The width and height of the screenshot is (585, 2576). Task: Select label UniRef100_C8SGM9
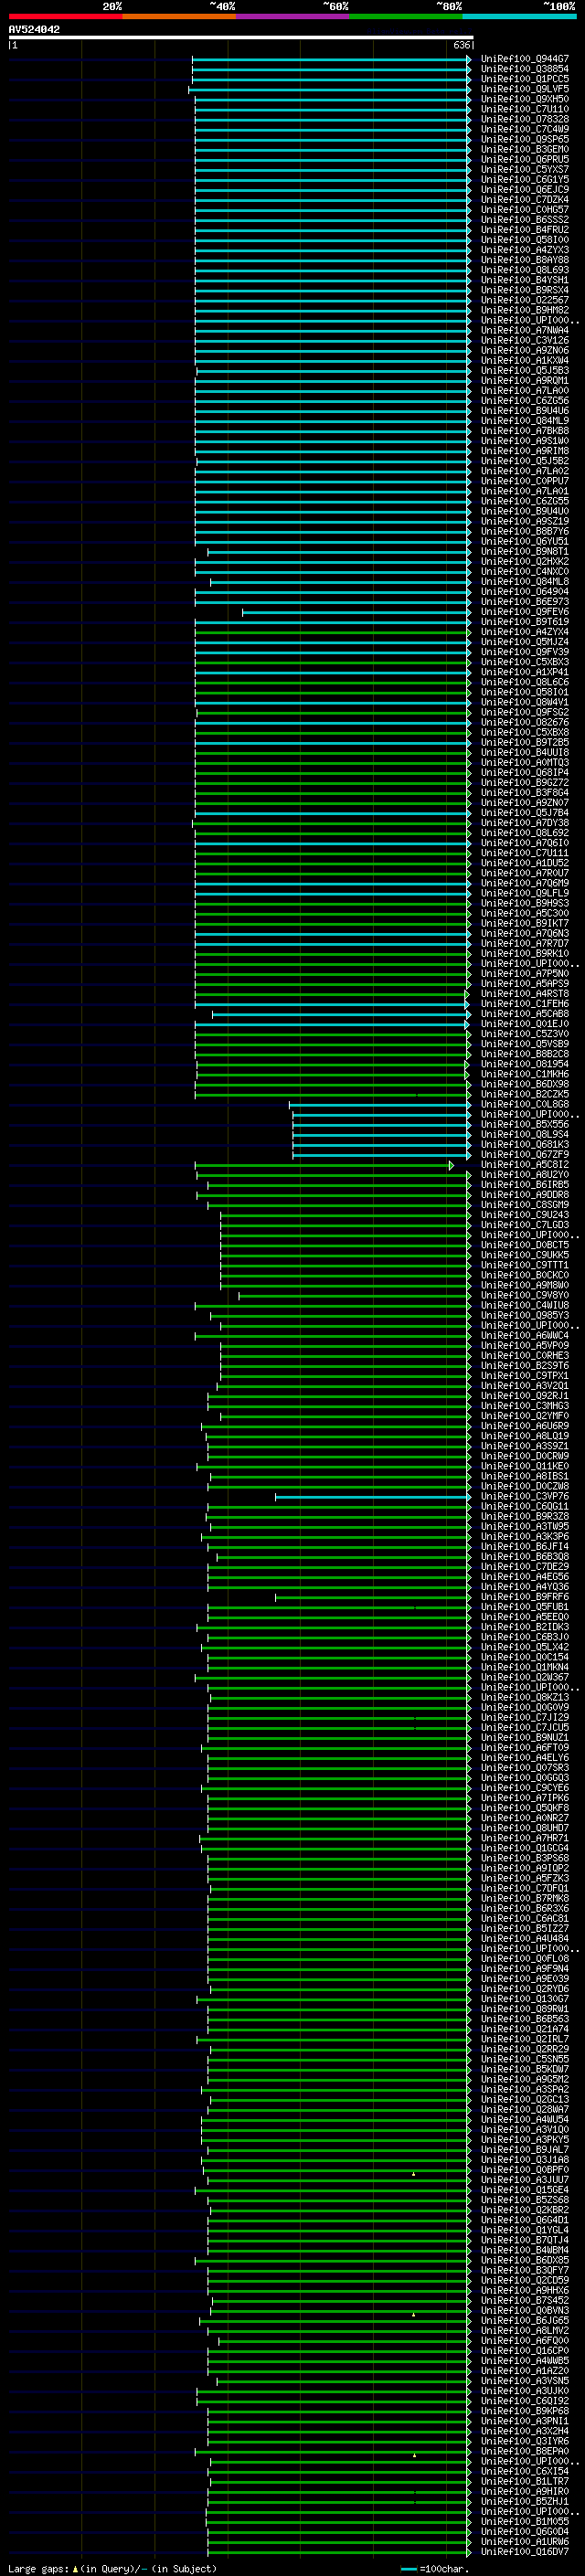[x=525, y=1205]
